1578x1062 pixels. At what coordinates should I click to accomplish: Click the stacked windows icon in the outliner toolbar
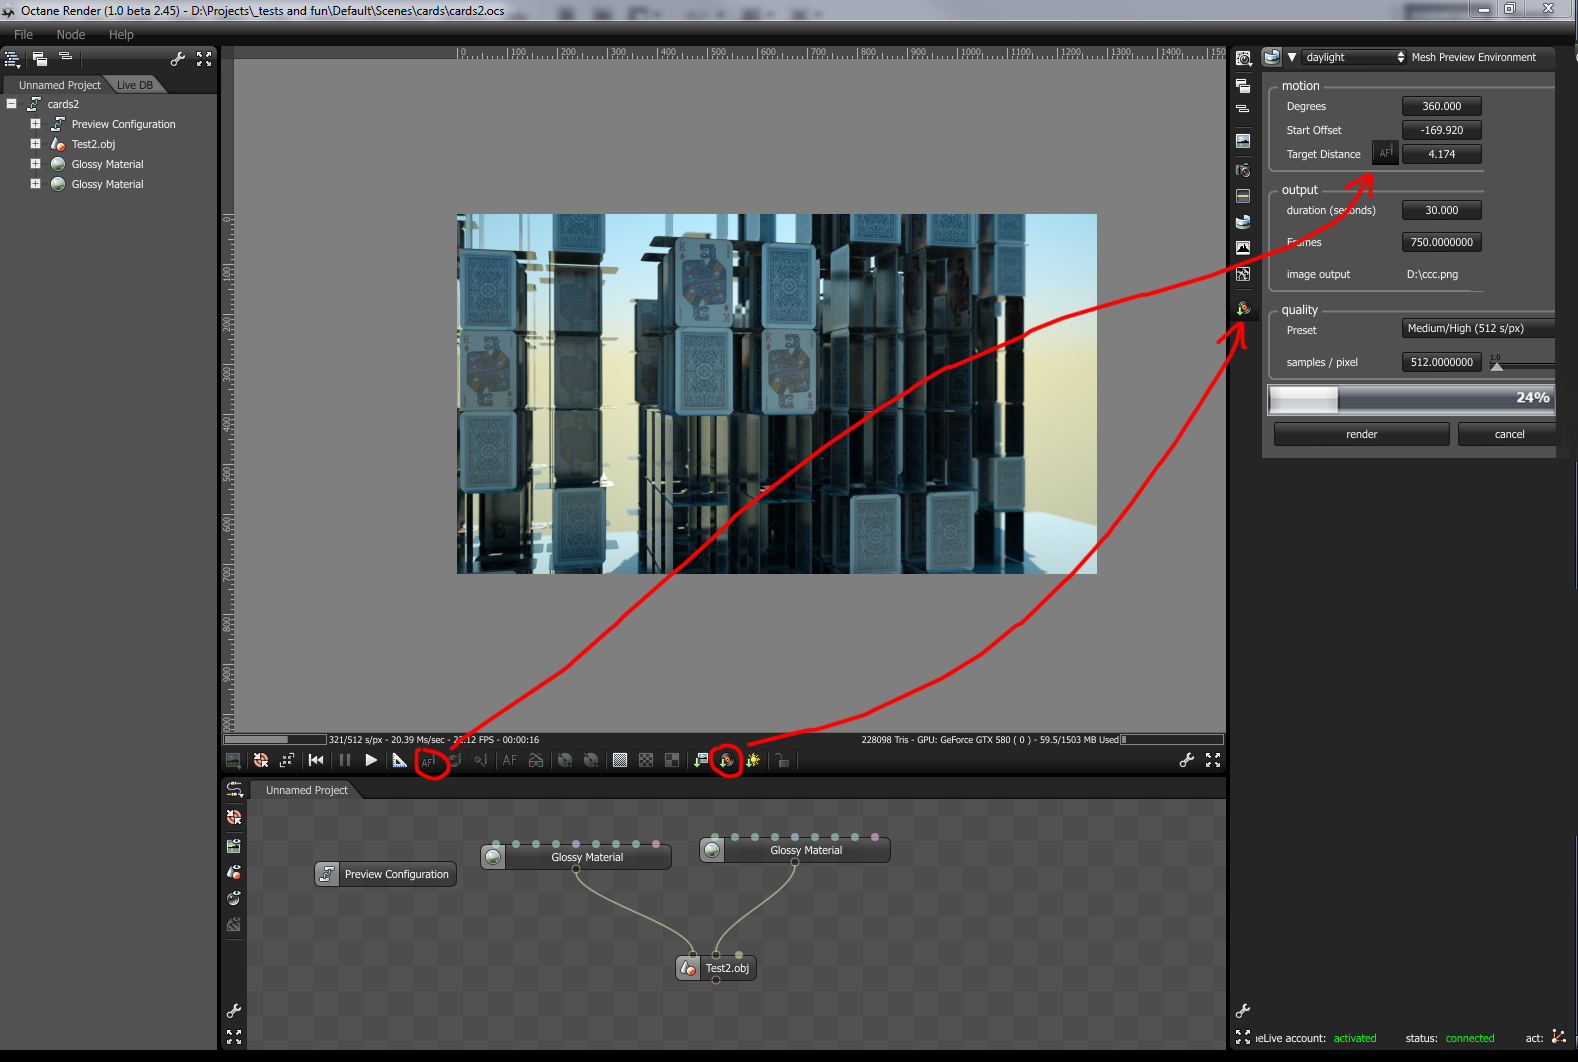click(x=40, y=59)
